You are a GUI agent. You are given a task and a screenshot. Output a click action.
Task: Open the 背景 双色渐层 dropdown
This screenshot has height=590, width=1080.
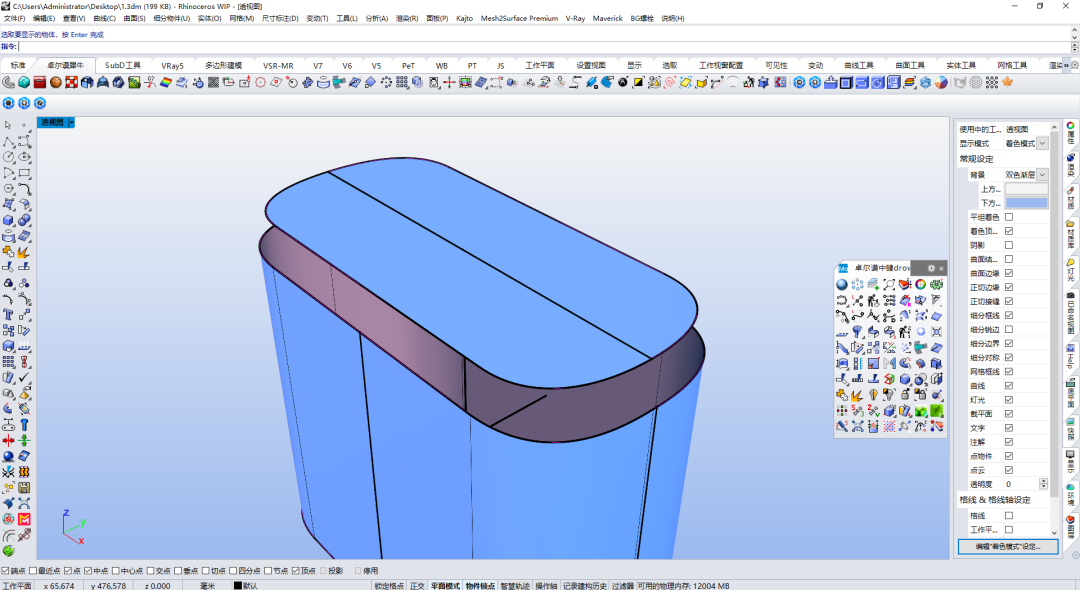coord(1042,175)
